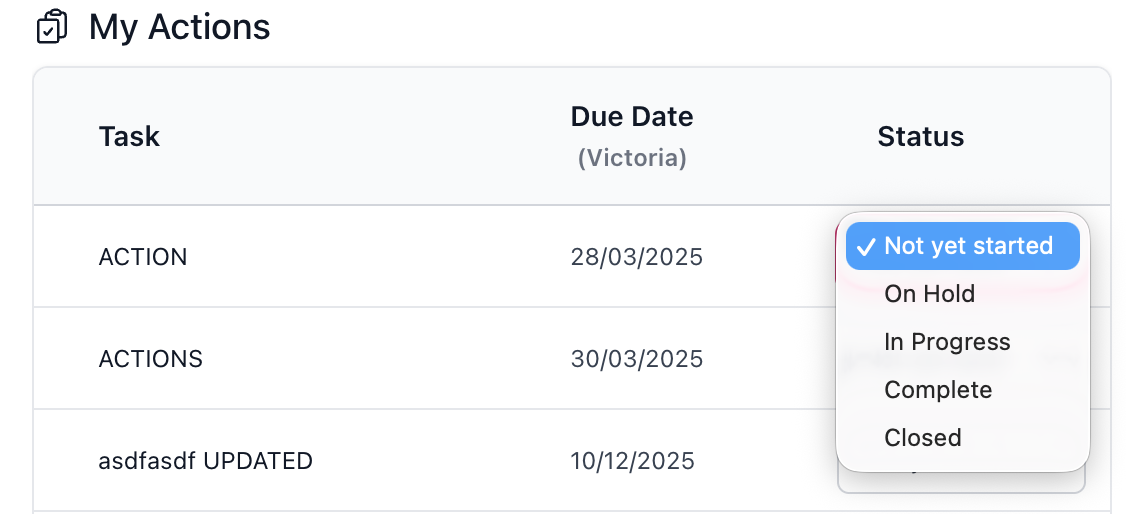Viewport: 1126px width, 514px height.
Task: Select Closed in the status dropdown
Action: (x=922, y=438)
